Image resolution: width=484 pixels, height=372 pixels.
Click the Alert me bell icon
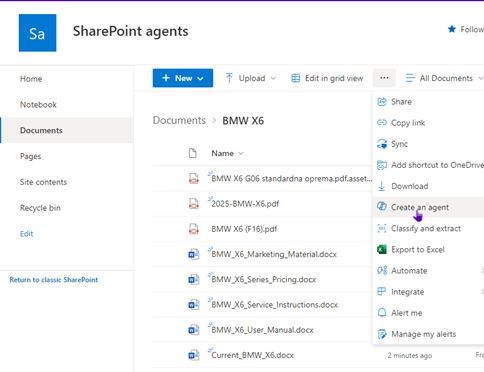tap(382, 313)
